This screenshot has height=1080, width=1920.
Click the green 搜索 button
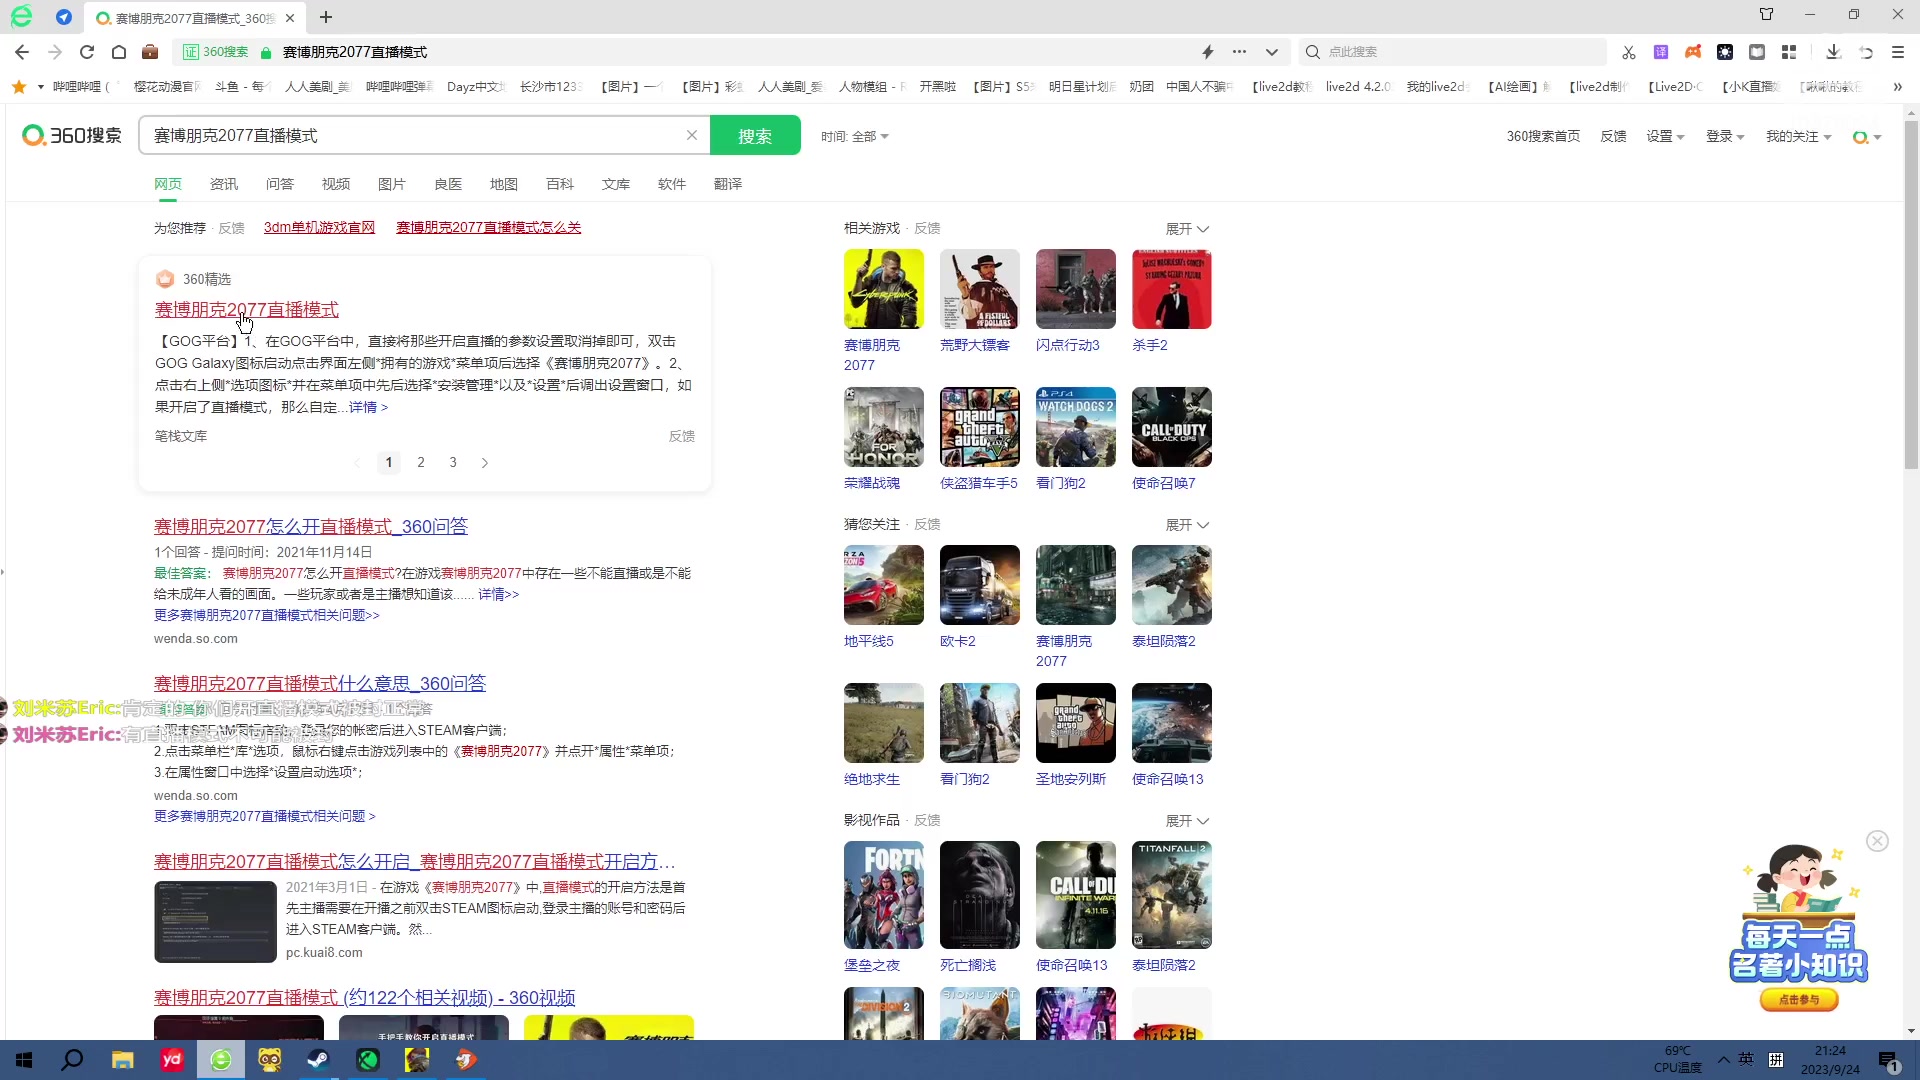coord(755,135)
